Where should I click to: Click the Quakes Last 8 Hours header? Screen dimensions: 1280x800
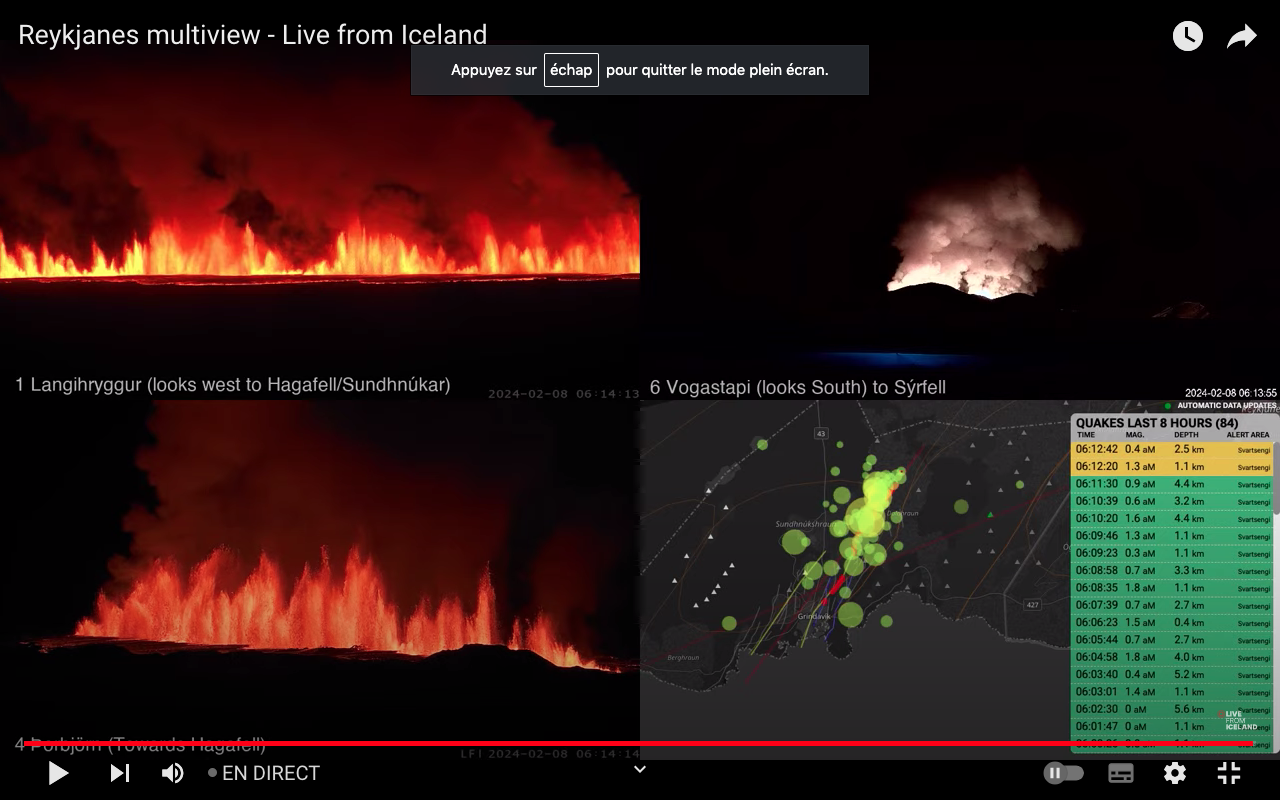tap(1157, 423)
